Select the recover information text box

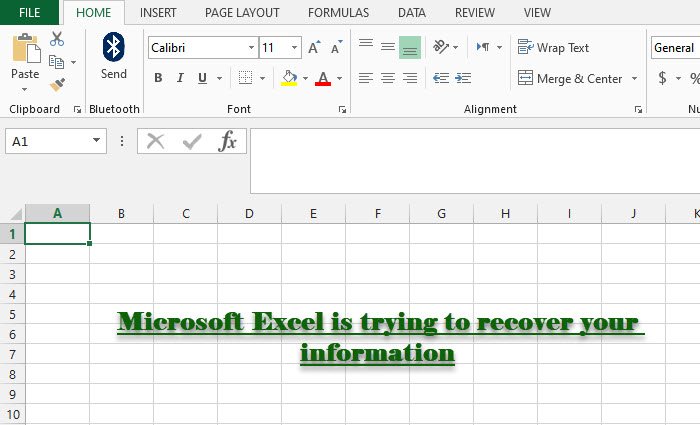[x=381, y=338]
